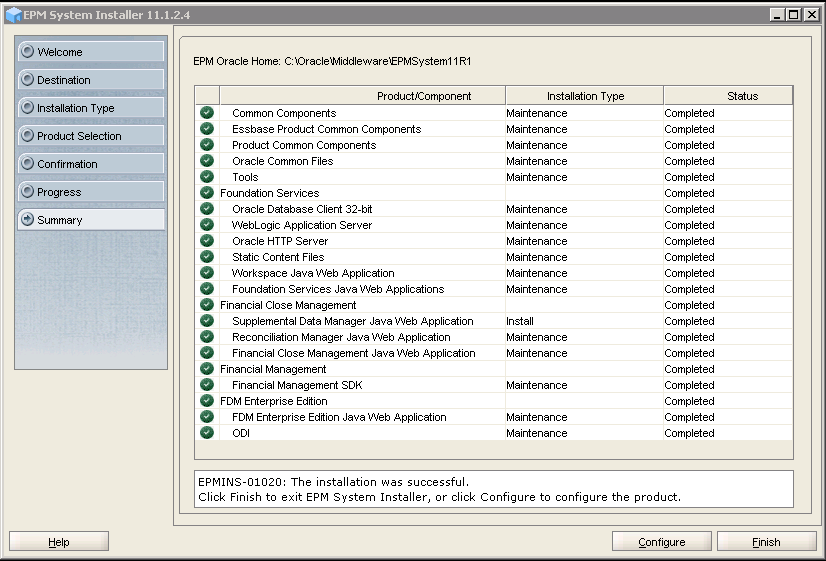Viewport: 826px width, 561px height.
Task: Click the status icon for WebLogic Application Server
Action: [x=207, y=225]
